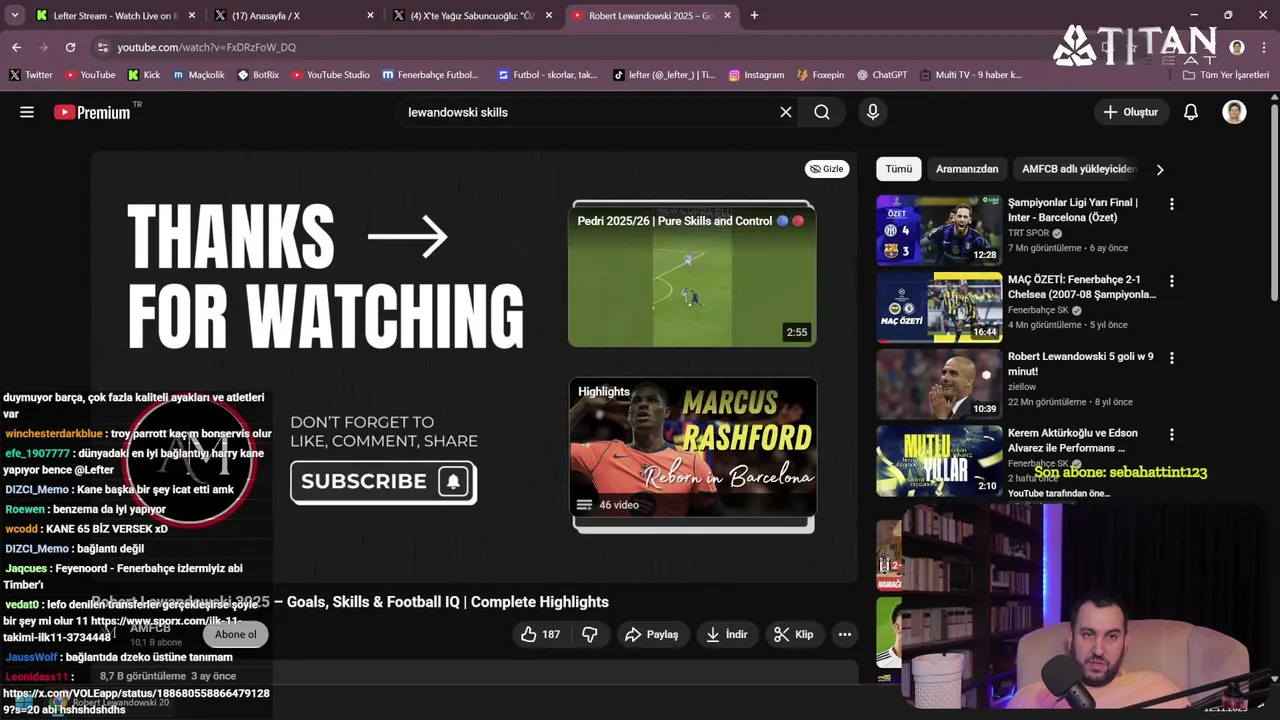1280x720 pixels.
Task: Open options for the Fenerbahçe 2-1 Chelsea video
Action: click(x=1172, y=281)
